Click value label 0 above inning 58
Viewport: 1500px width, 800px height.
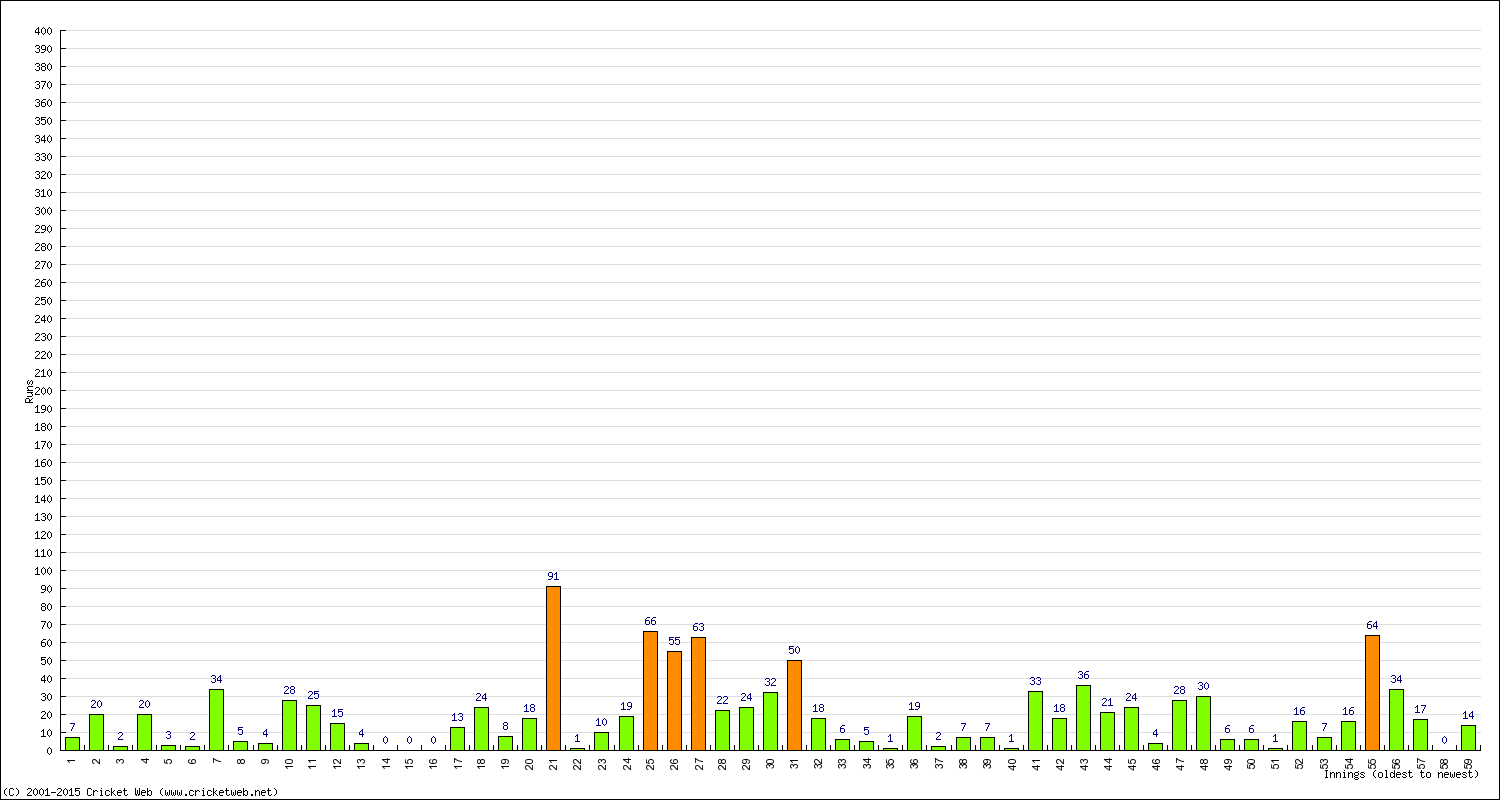point(1444,740)
